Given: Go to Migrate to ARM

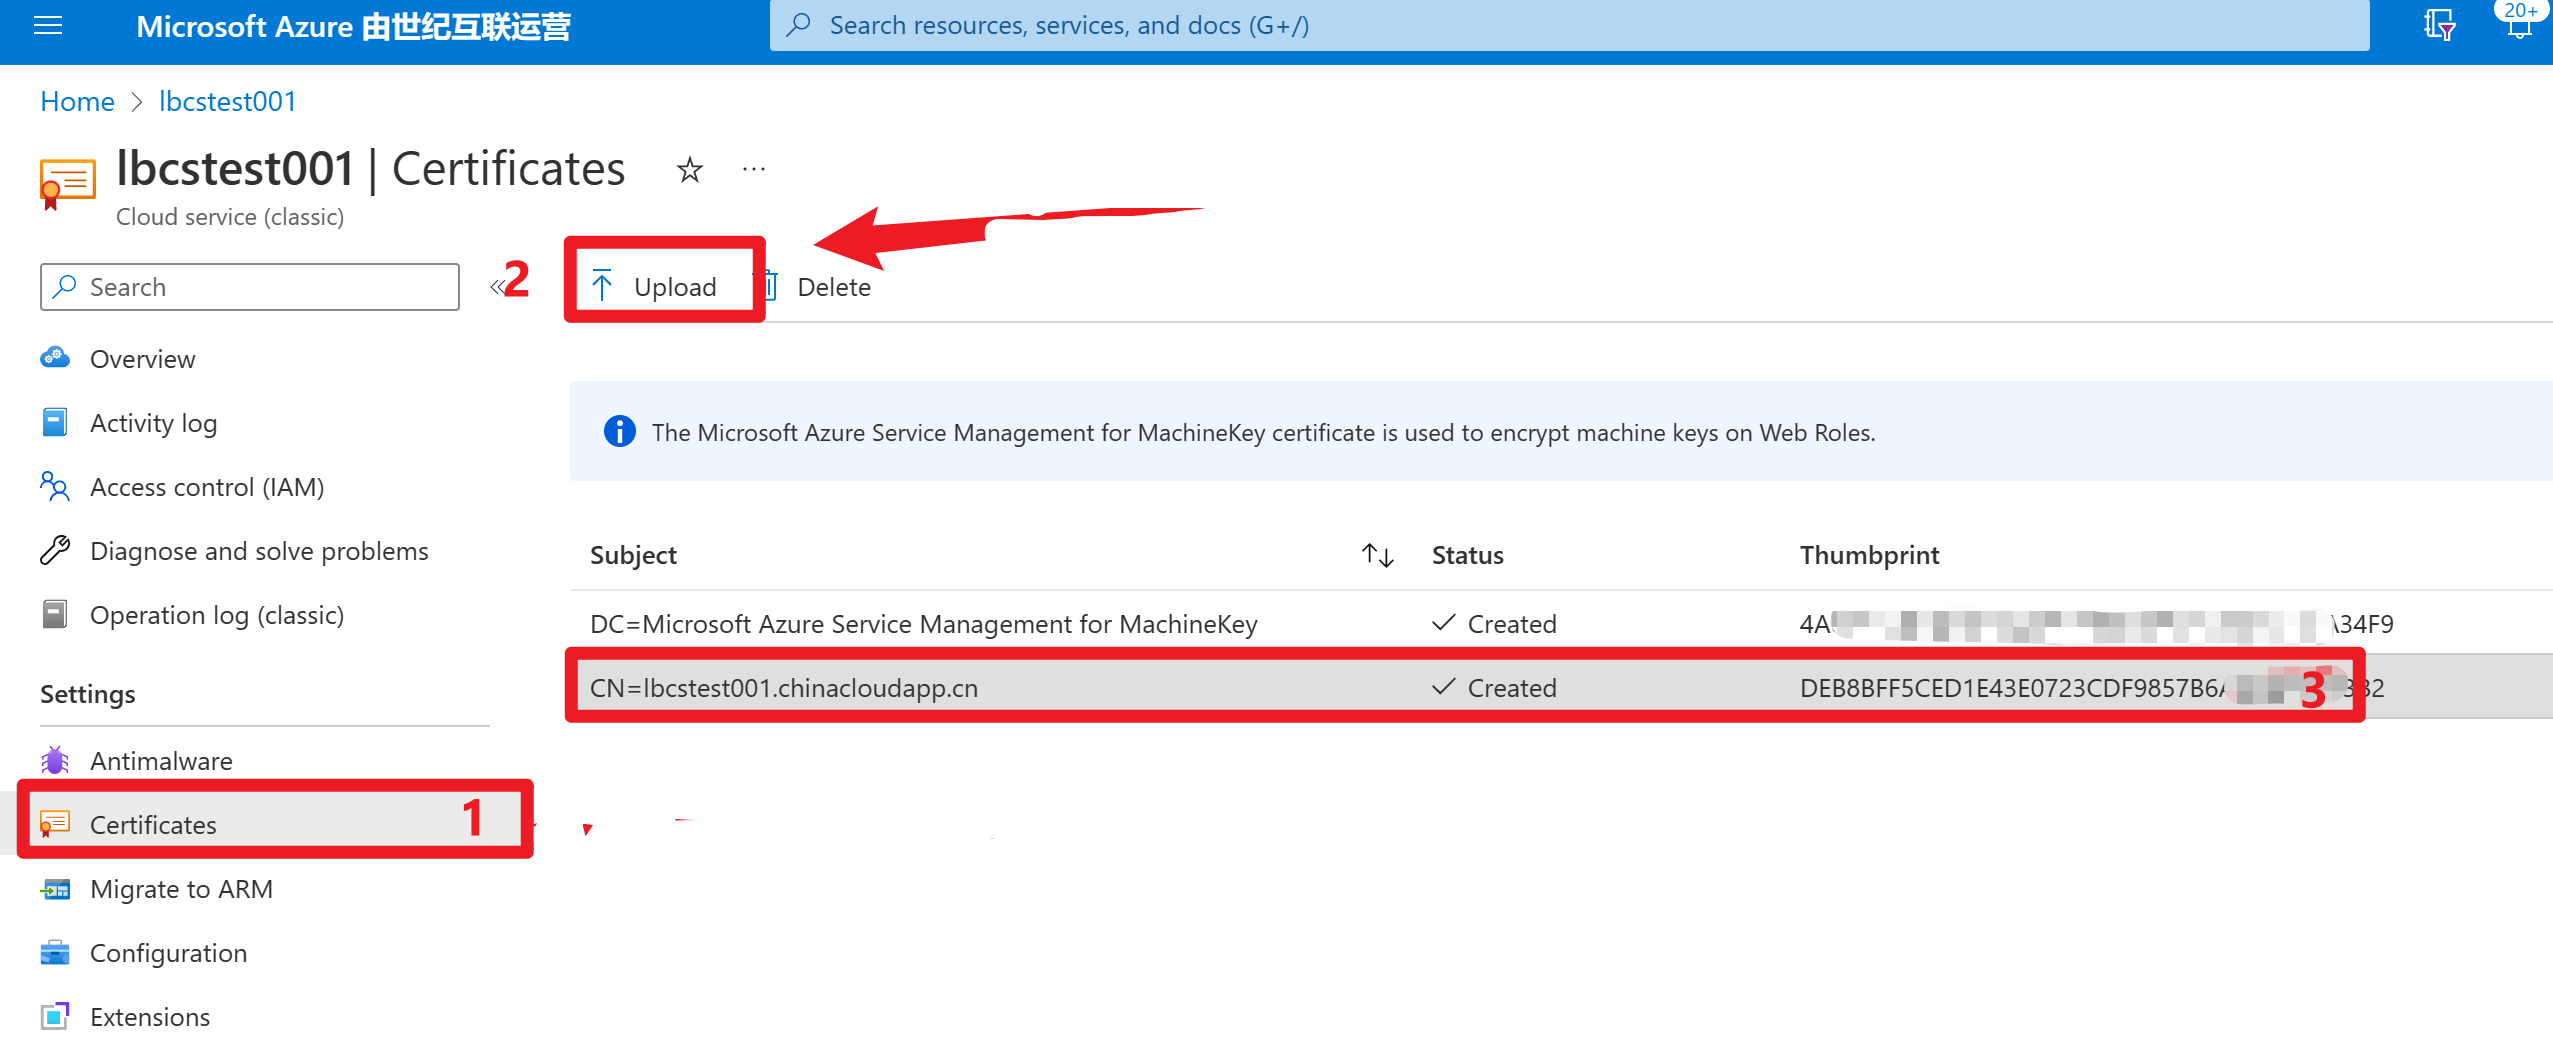Looking at the screenshot, I should (181, 889).
